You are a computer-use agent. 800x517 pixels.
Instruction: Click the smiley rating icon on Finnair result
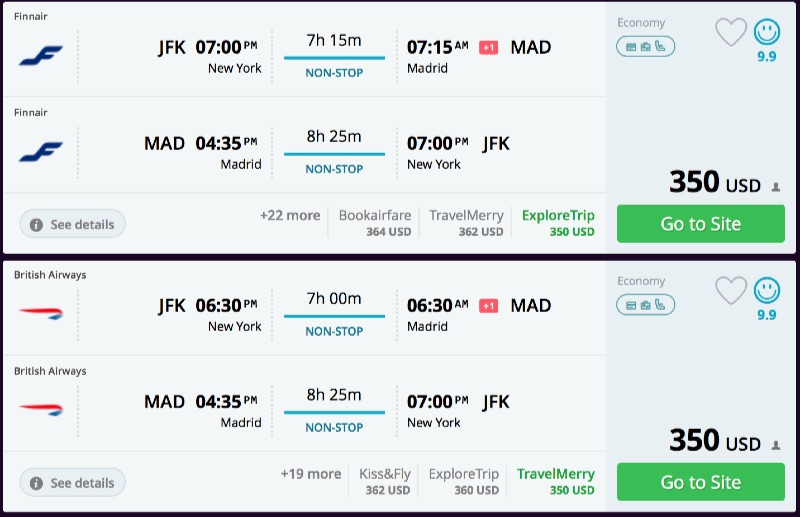click(767, 33)
